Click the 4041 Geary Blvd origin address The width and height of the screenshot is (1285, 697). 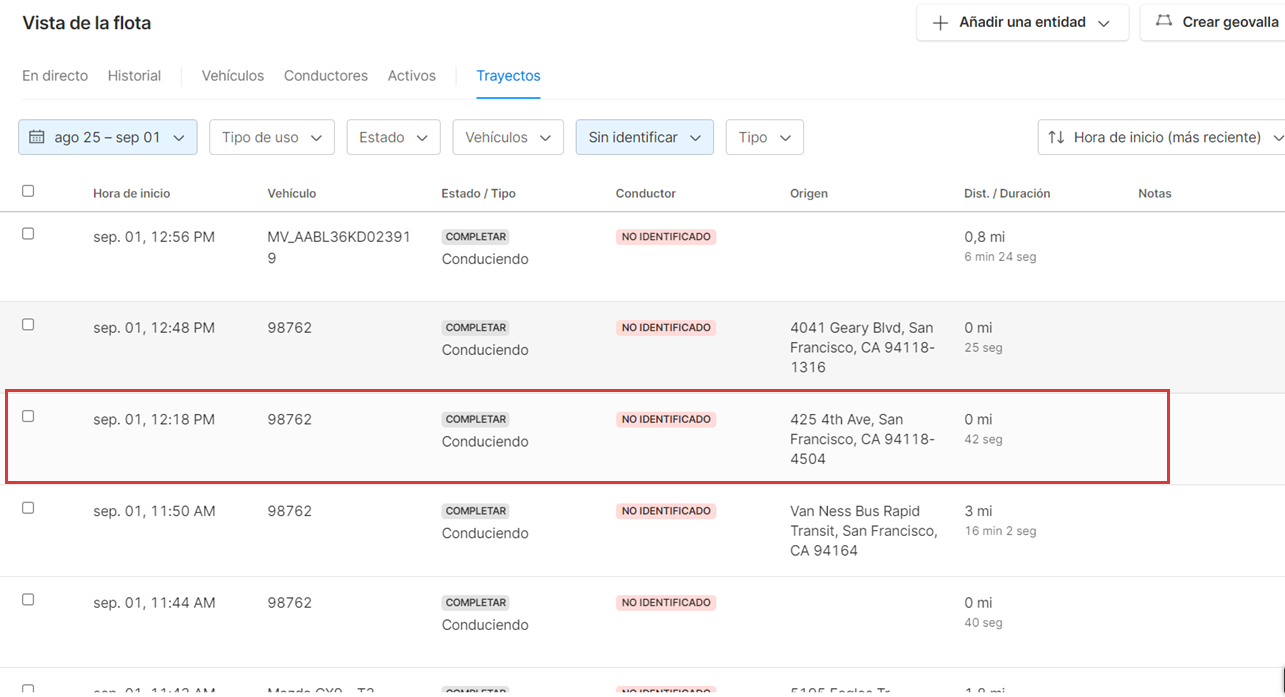[x=862, y=347]
